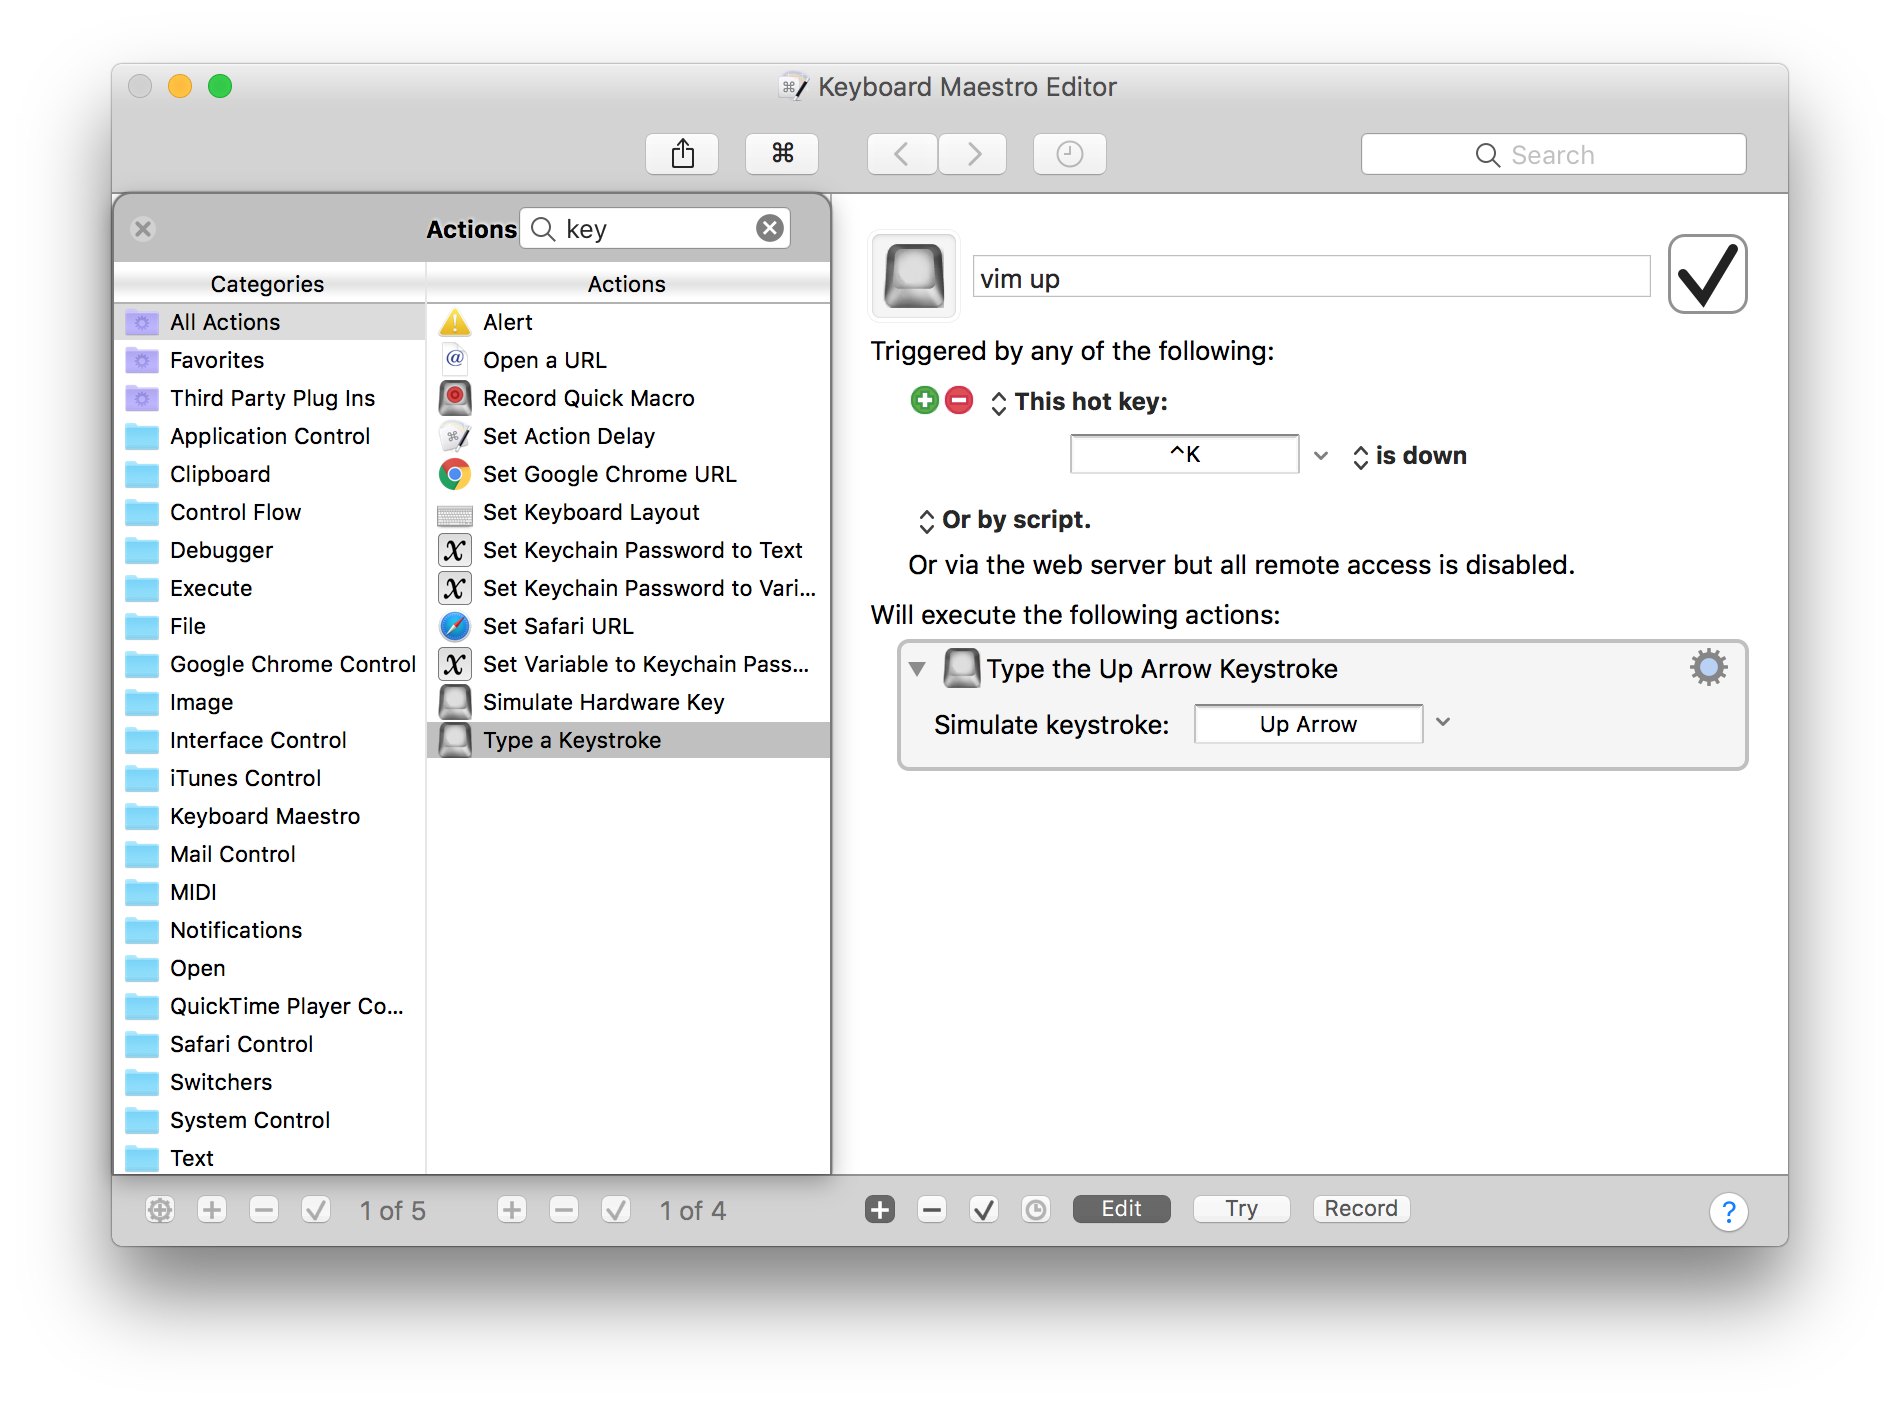Delete the selected action with dark minus
Image resolution: width=1900 pixels, height=1406 pixels.
tap(932, 1210)
